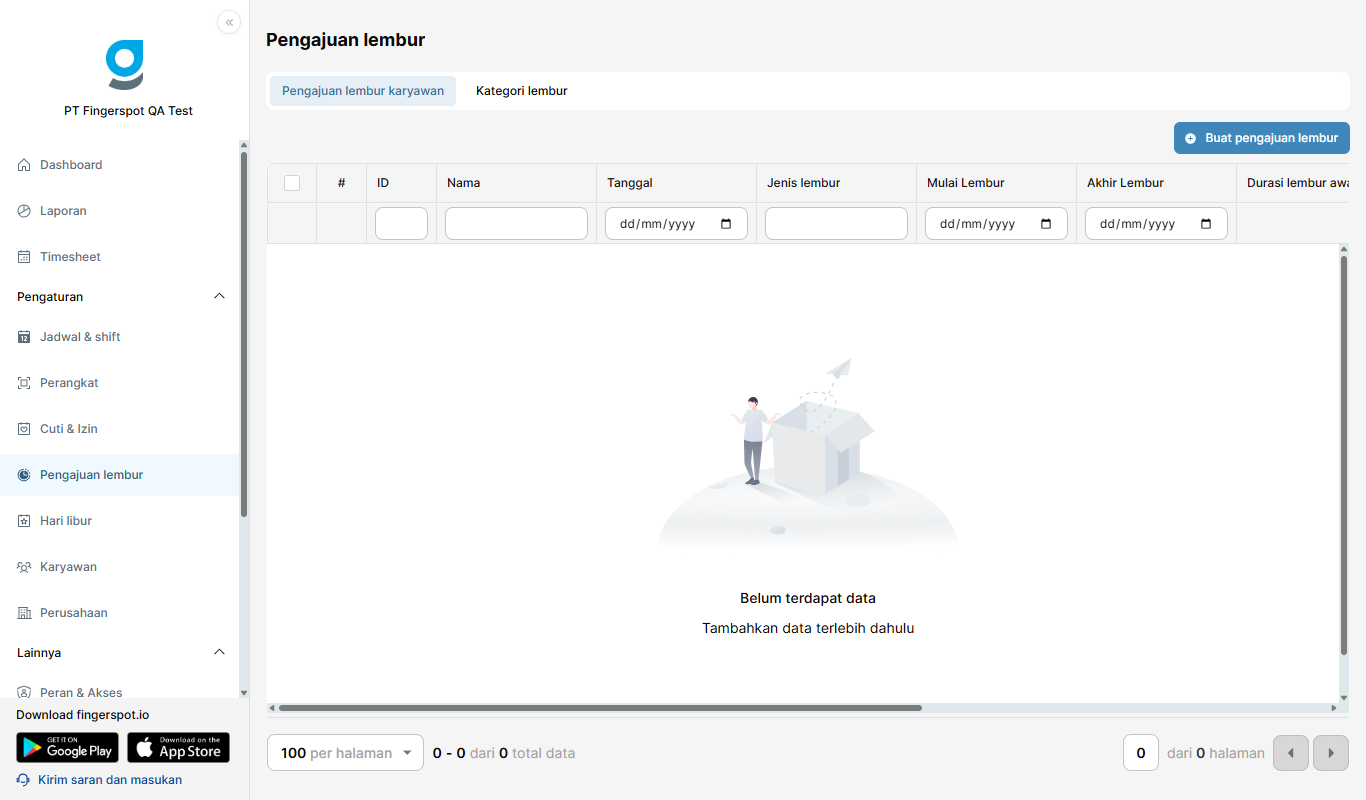The height and width of the screenshot is (800, 1366).
Task: Open Get it on Google Play badge
Action: tap(67, 748)
